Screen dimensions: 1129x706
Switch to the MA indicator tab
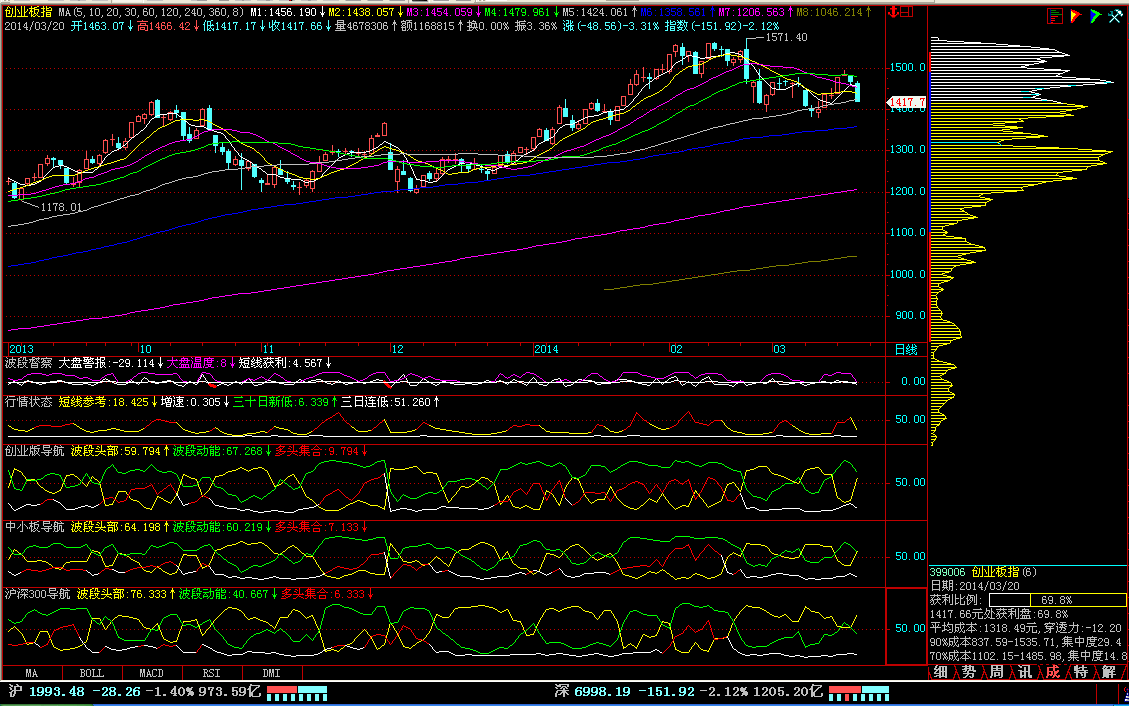(31, 674)
